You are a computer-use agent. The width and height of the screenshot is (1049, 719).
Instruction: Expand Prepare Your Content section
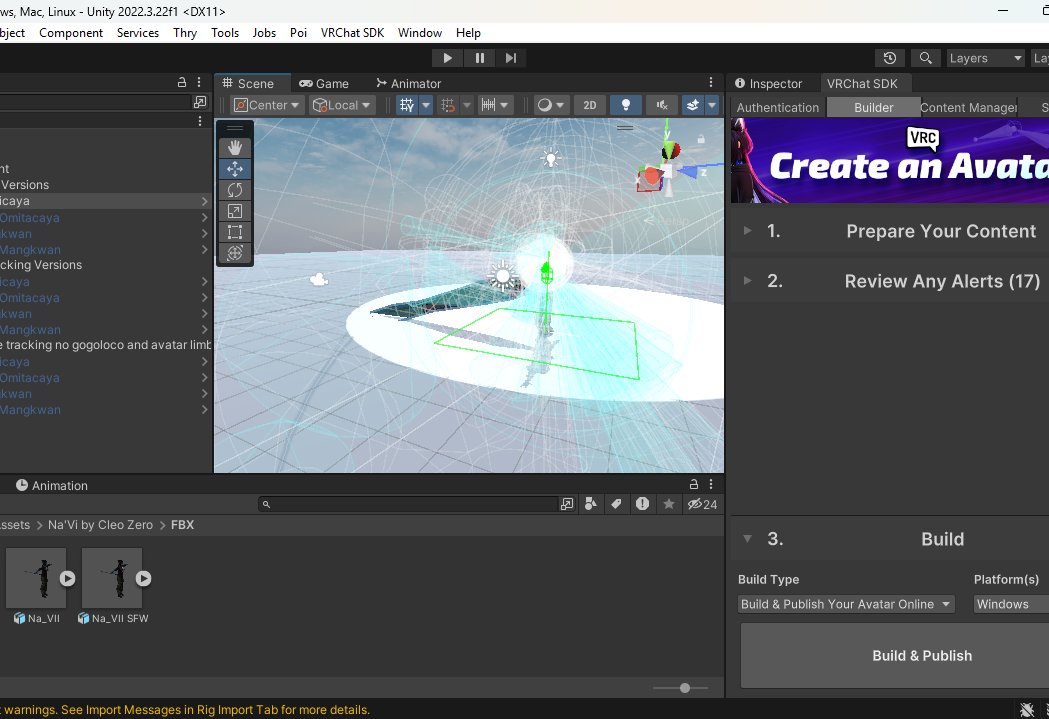748,231
